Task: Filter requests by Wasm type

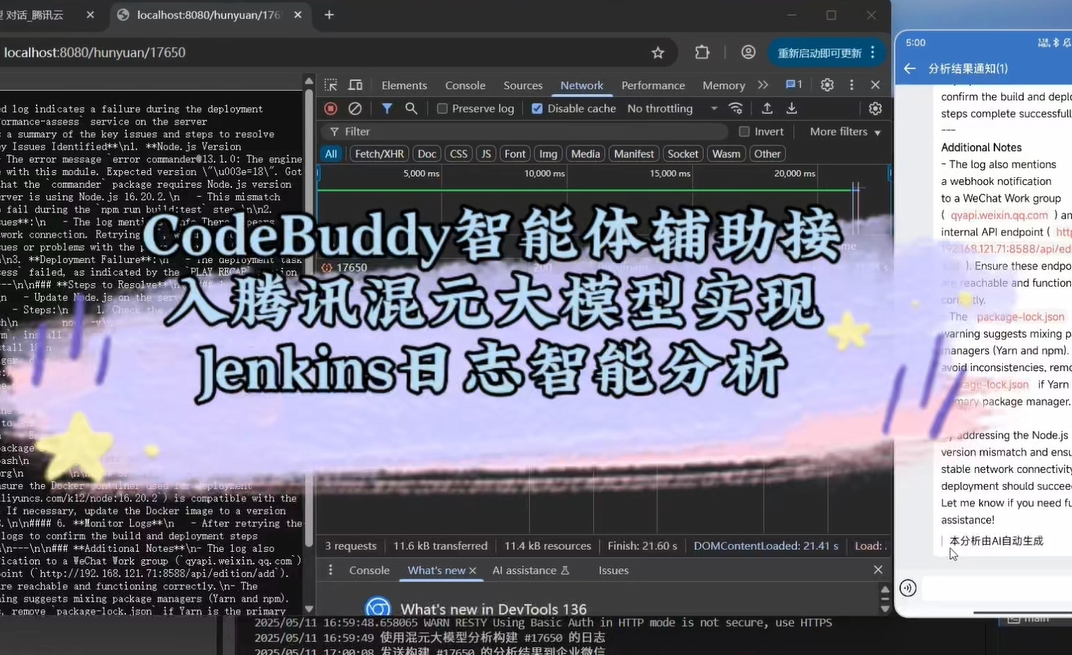Action: point(726,154)
